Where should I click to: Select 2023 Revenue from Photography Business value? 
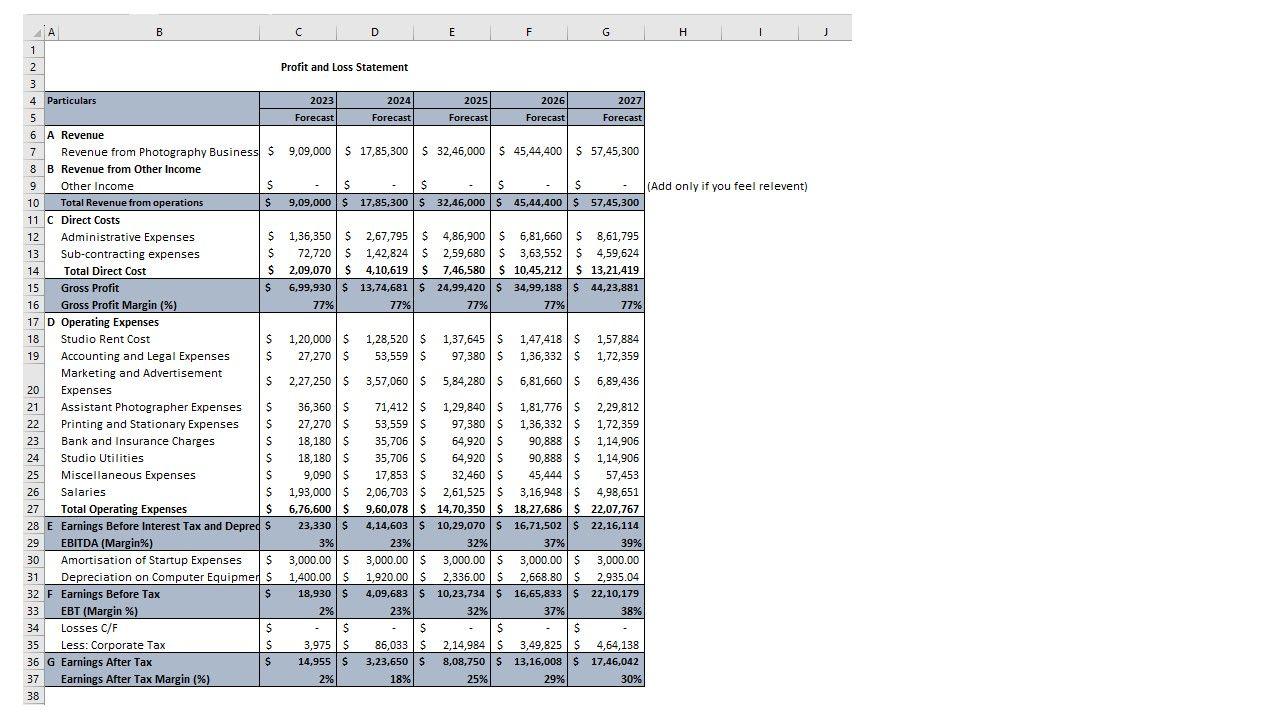click(x=298, y=152)
